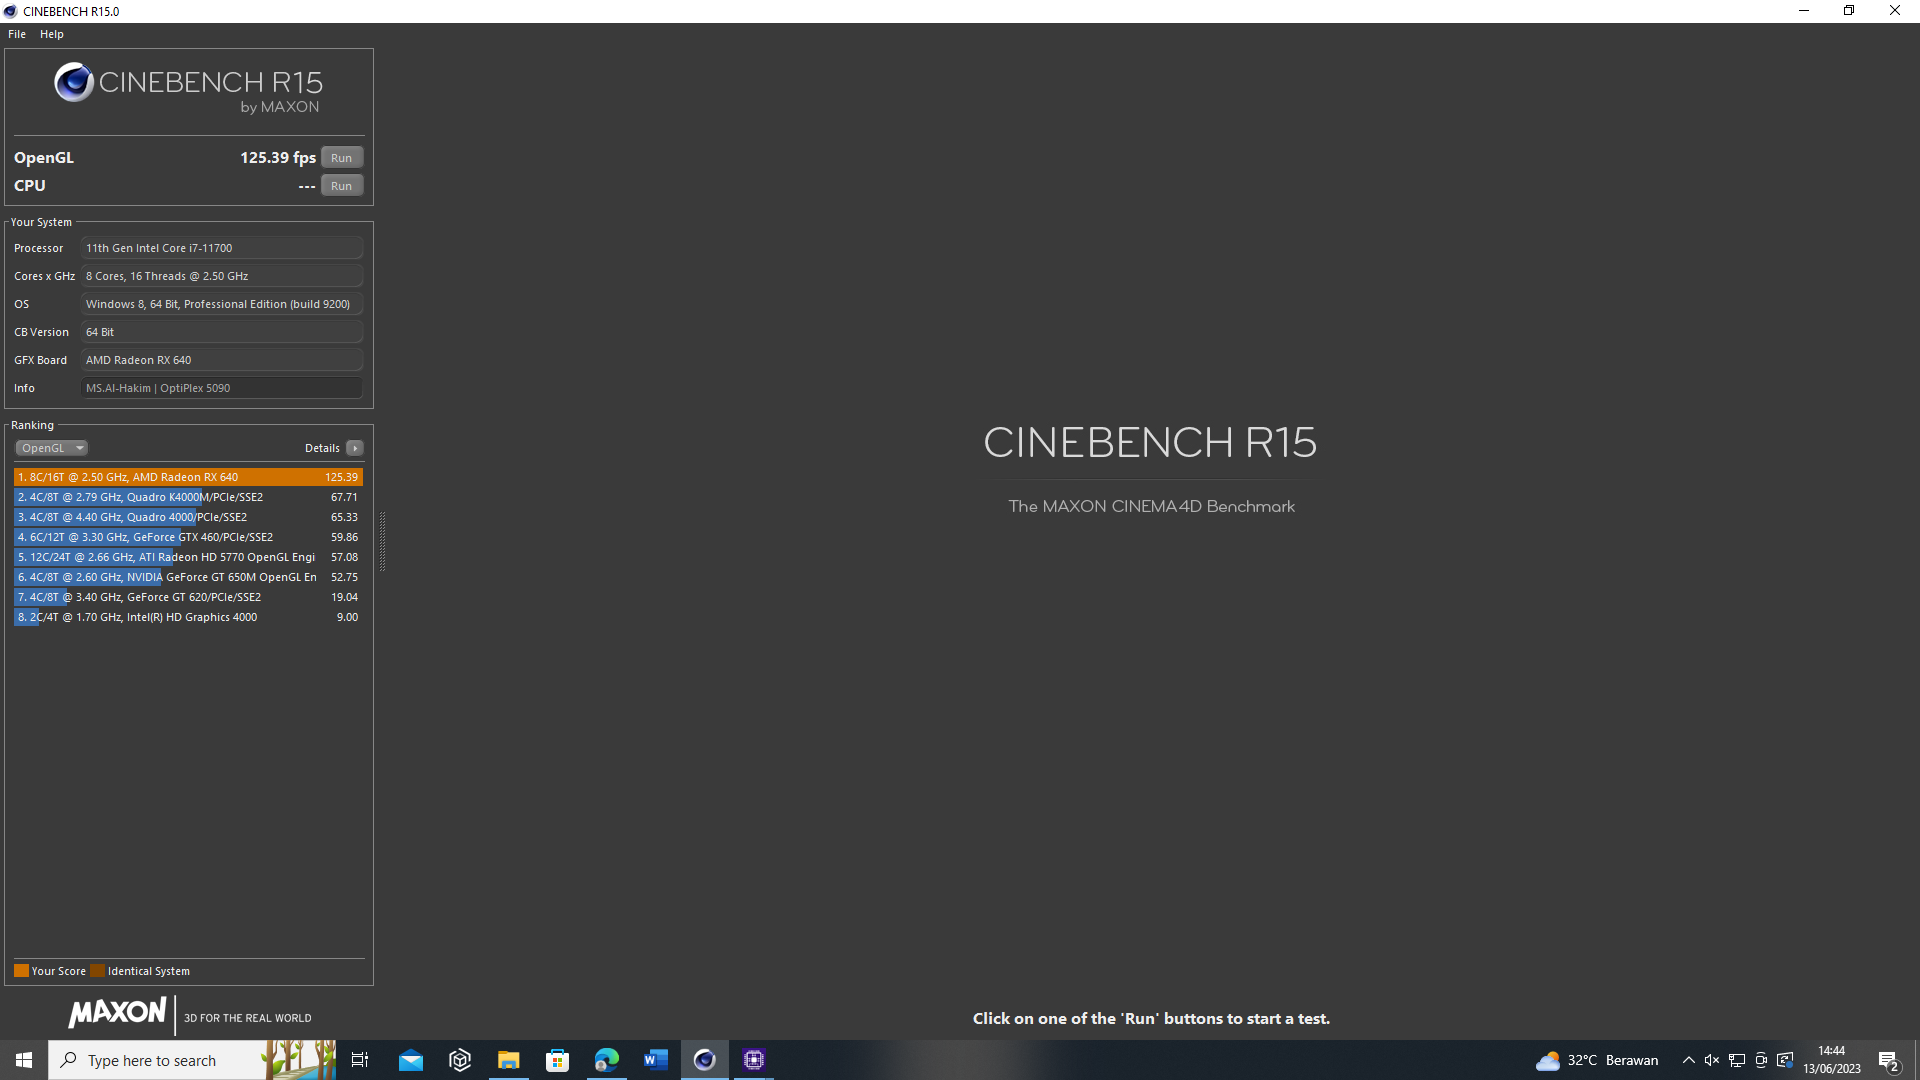This screenshot has height=1080, width=1920.
Task: Select ranking row 5 ATI Radeon HD 5770
Action: (188, 557)
